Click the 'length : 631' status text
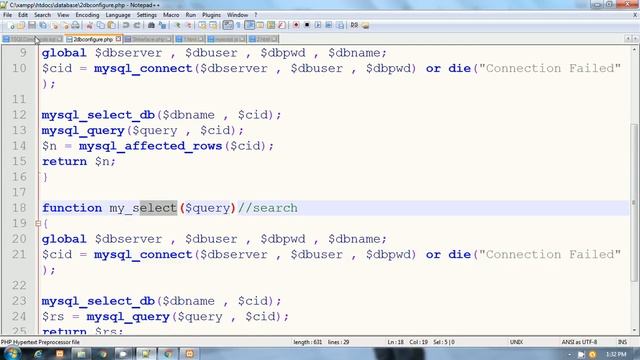The image size is (640, 360). coord(307,342)
